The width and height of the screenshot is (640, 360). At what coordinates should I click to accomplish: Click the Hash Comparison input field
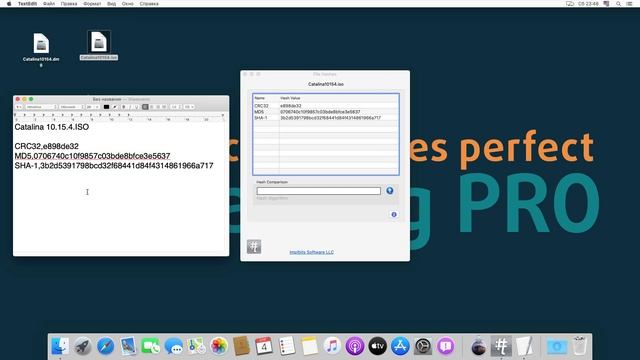[318, 191]
